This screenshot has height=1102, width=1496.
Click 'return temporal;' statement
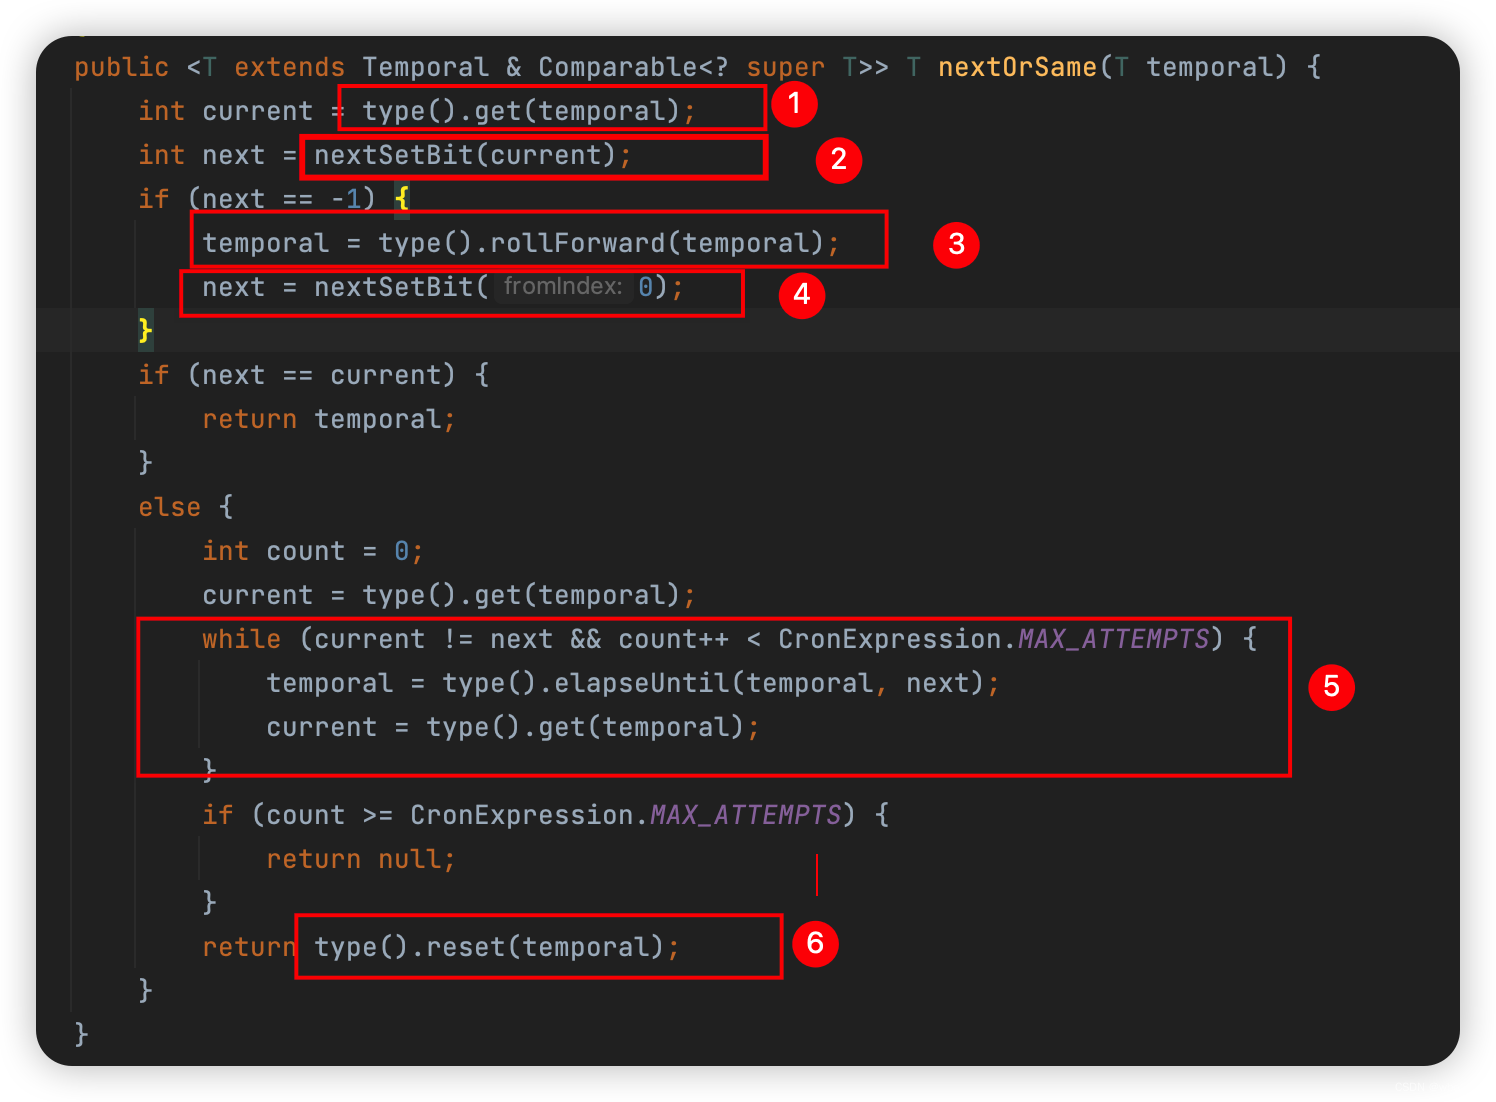coord(329,419)
